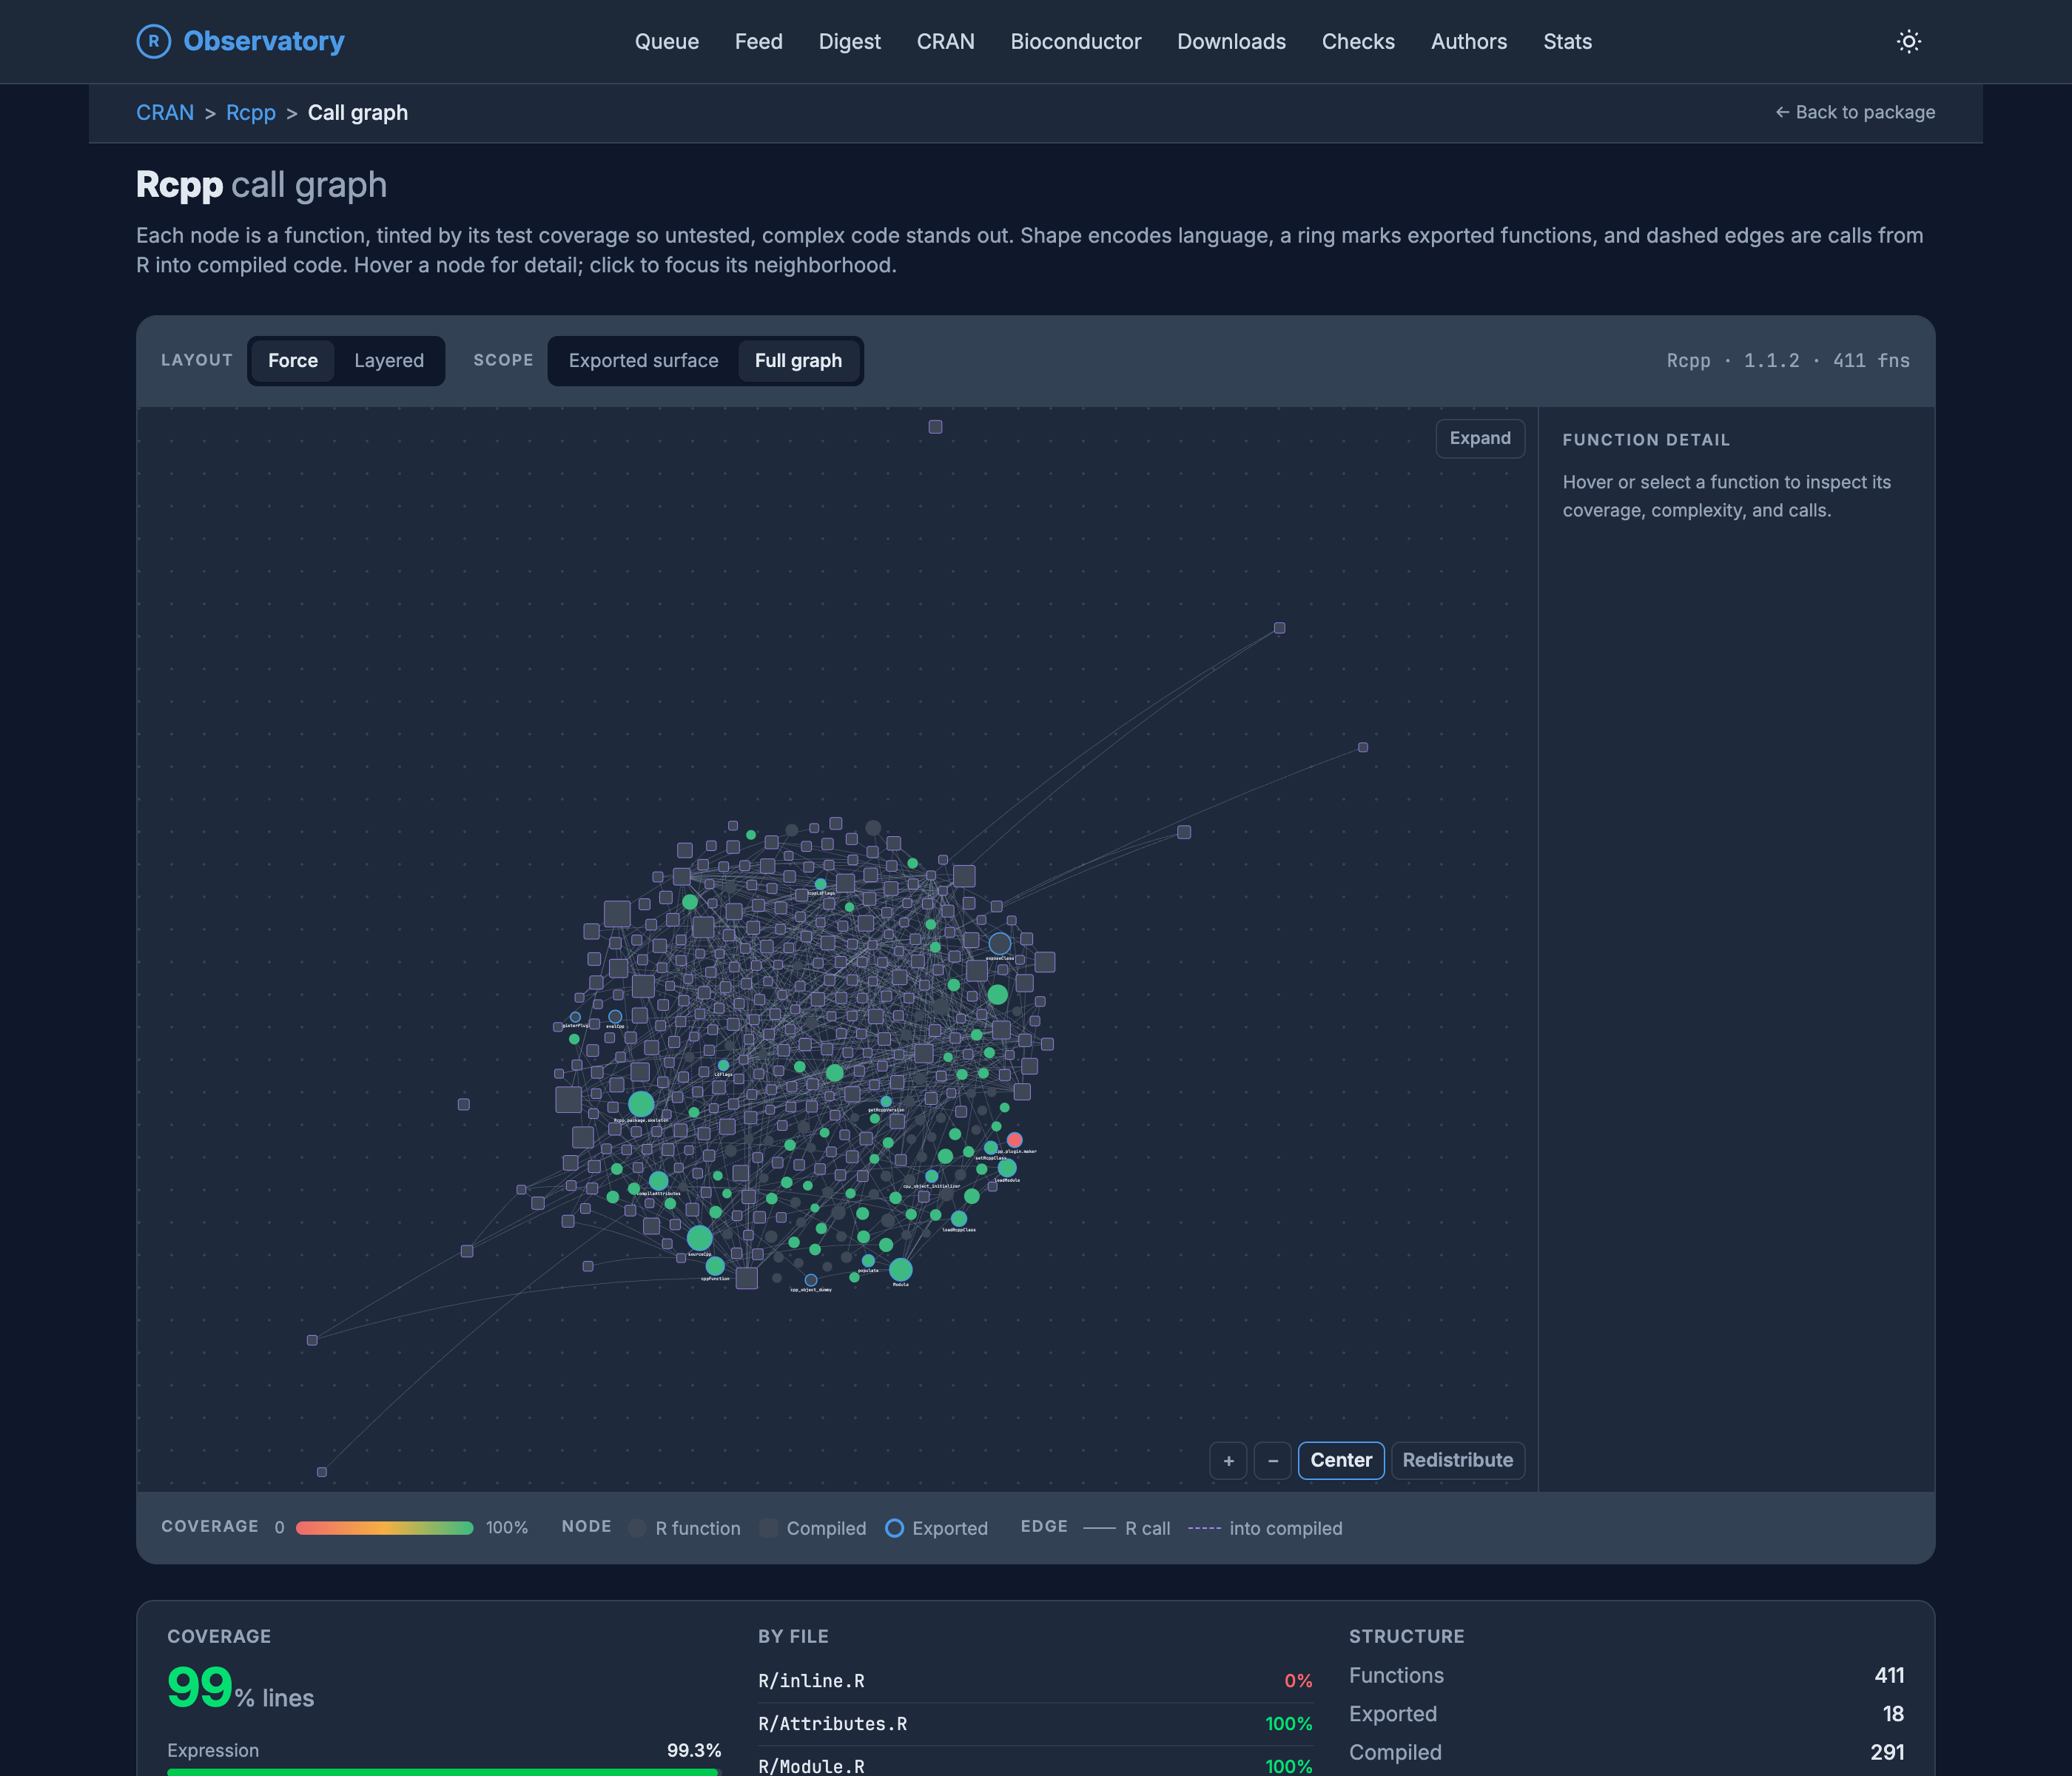Click the evalCpp exported node
This screenshot has height=1776, width=2072.
click(615, 1016)
